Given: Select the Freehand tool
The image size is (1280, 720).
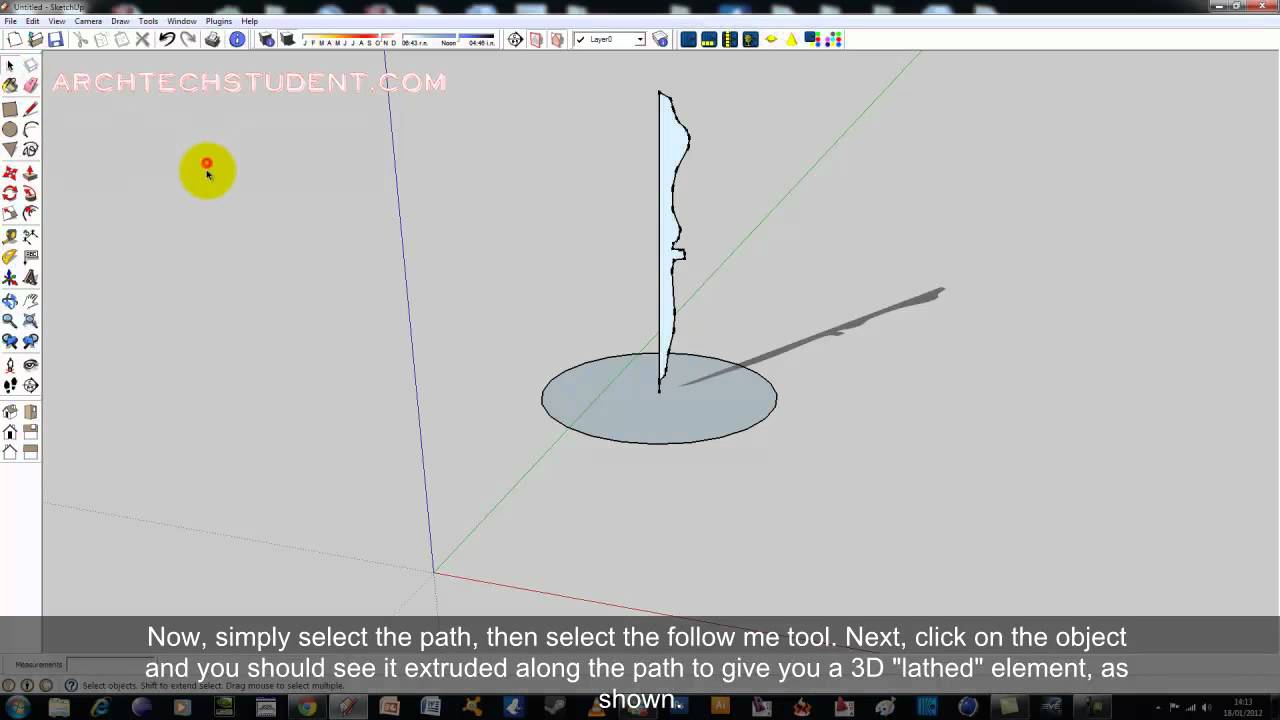Looking at the screenshot, I should point(31,150).
